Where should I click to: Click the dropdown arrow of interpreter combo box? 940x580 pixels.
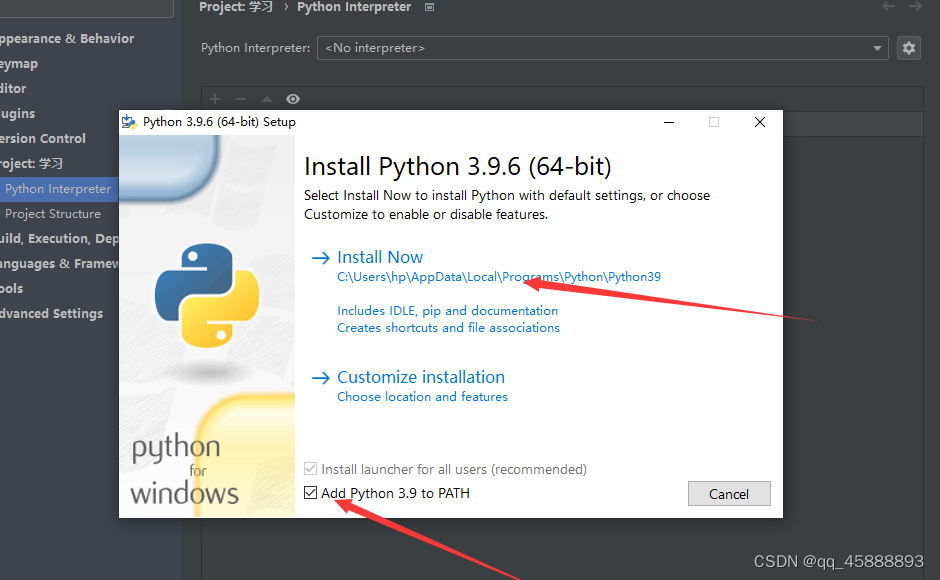click(877, 48)
